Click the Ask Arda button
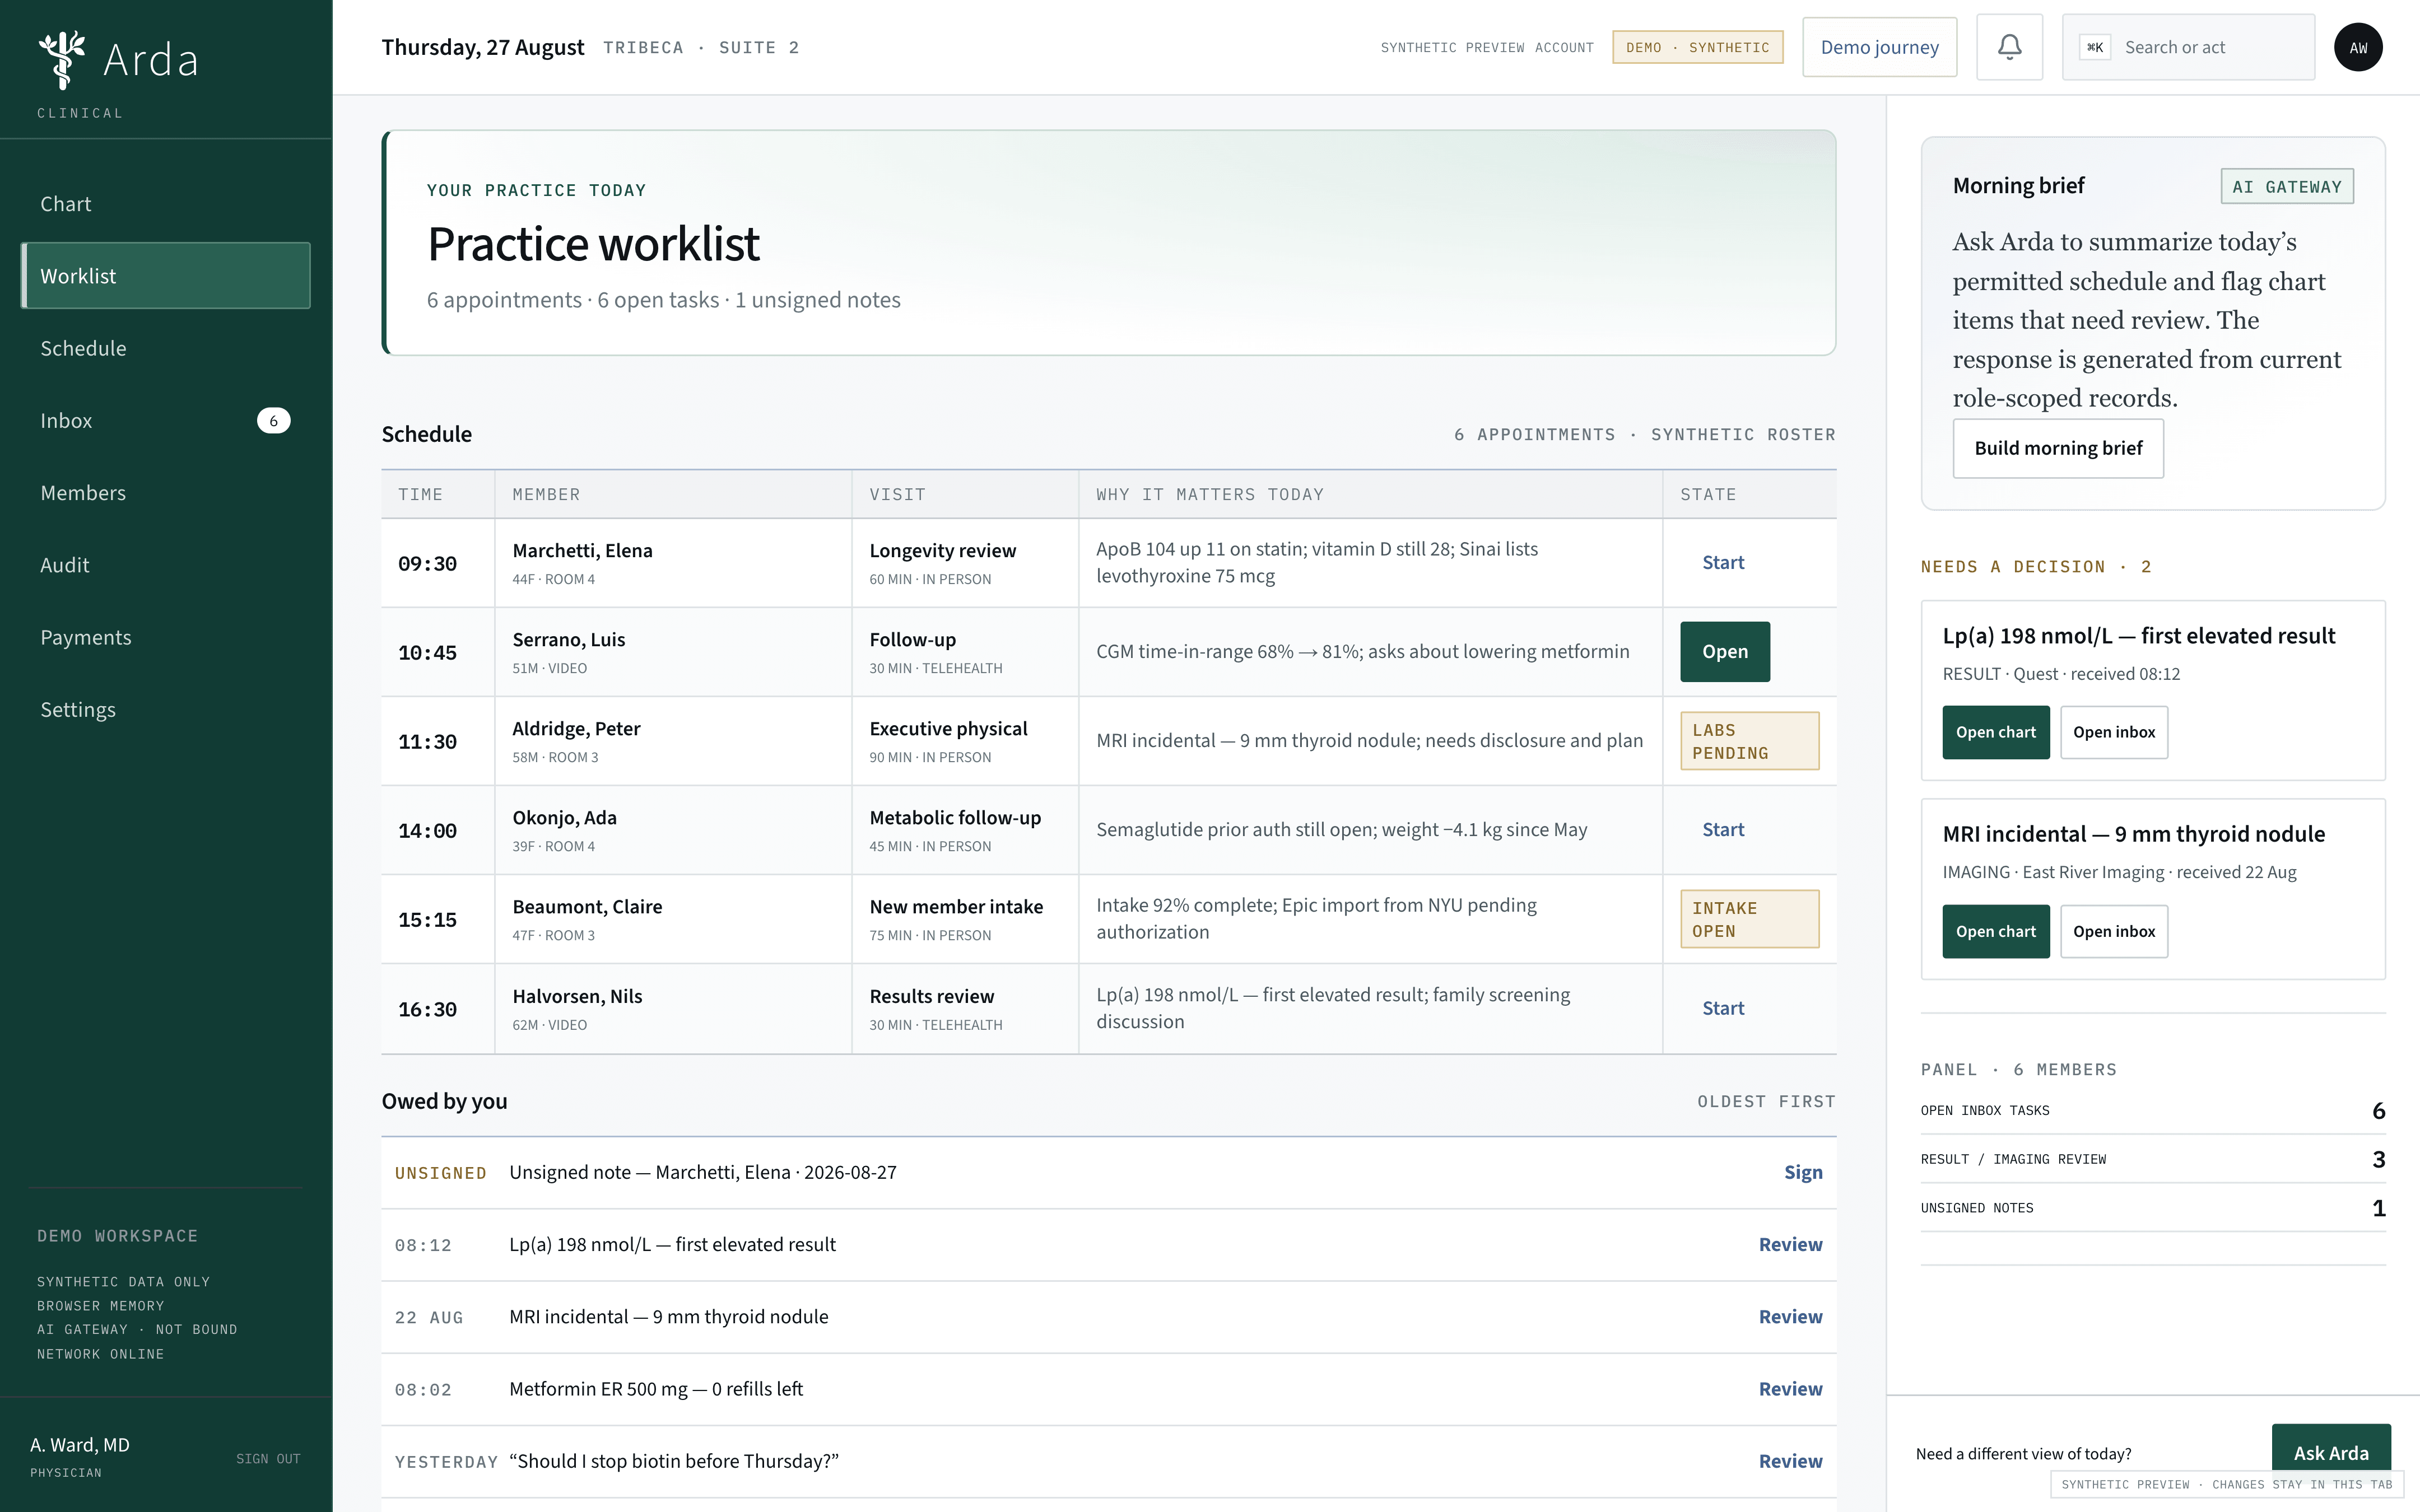The image size is (2420, 1512). click(2330, 1453)
